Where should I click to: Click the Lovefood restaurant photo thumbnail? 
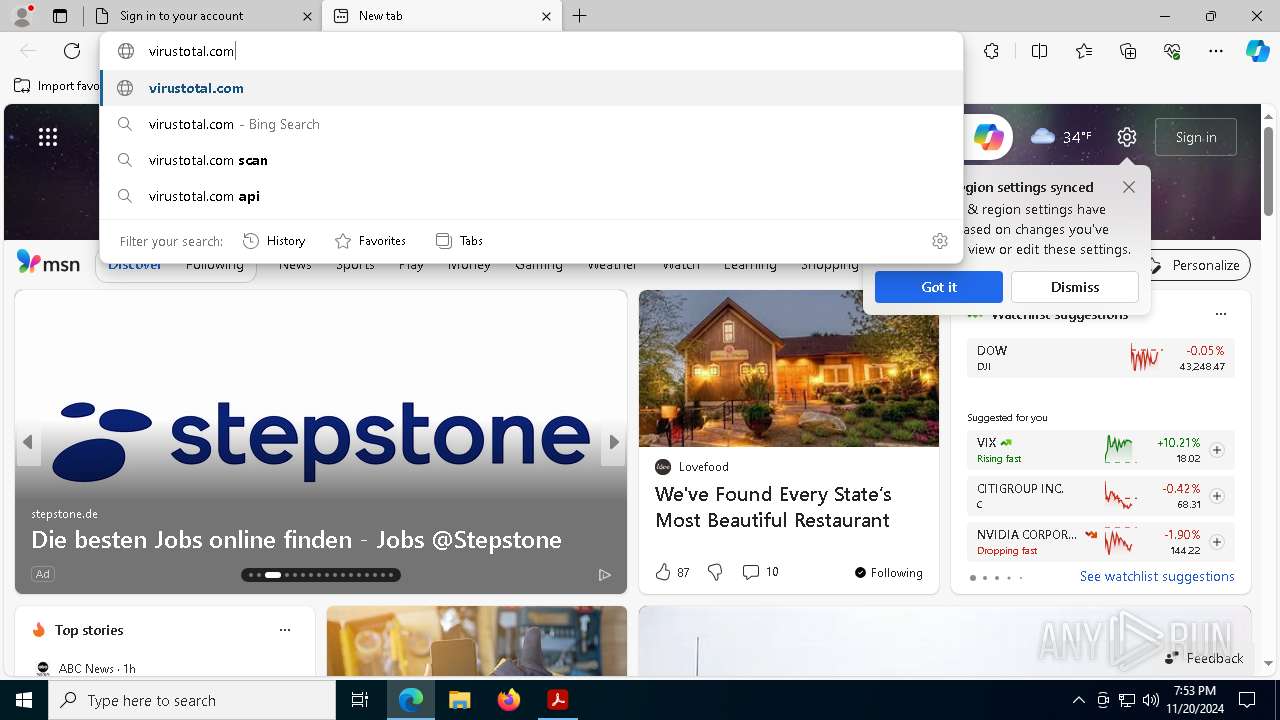789,368
